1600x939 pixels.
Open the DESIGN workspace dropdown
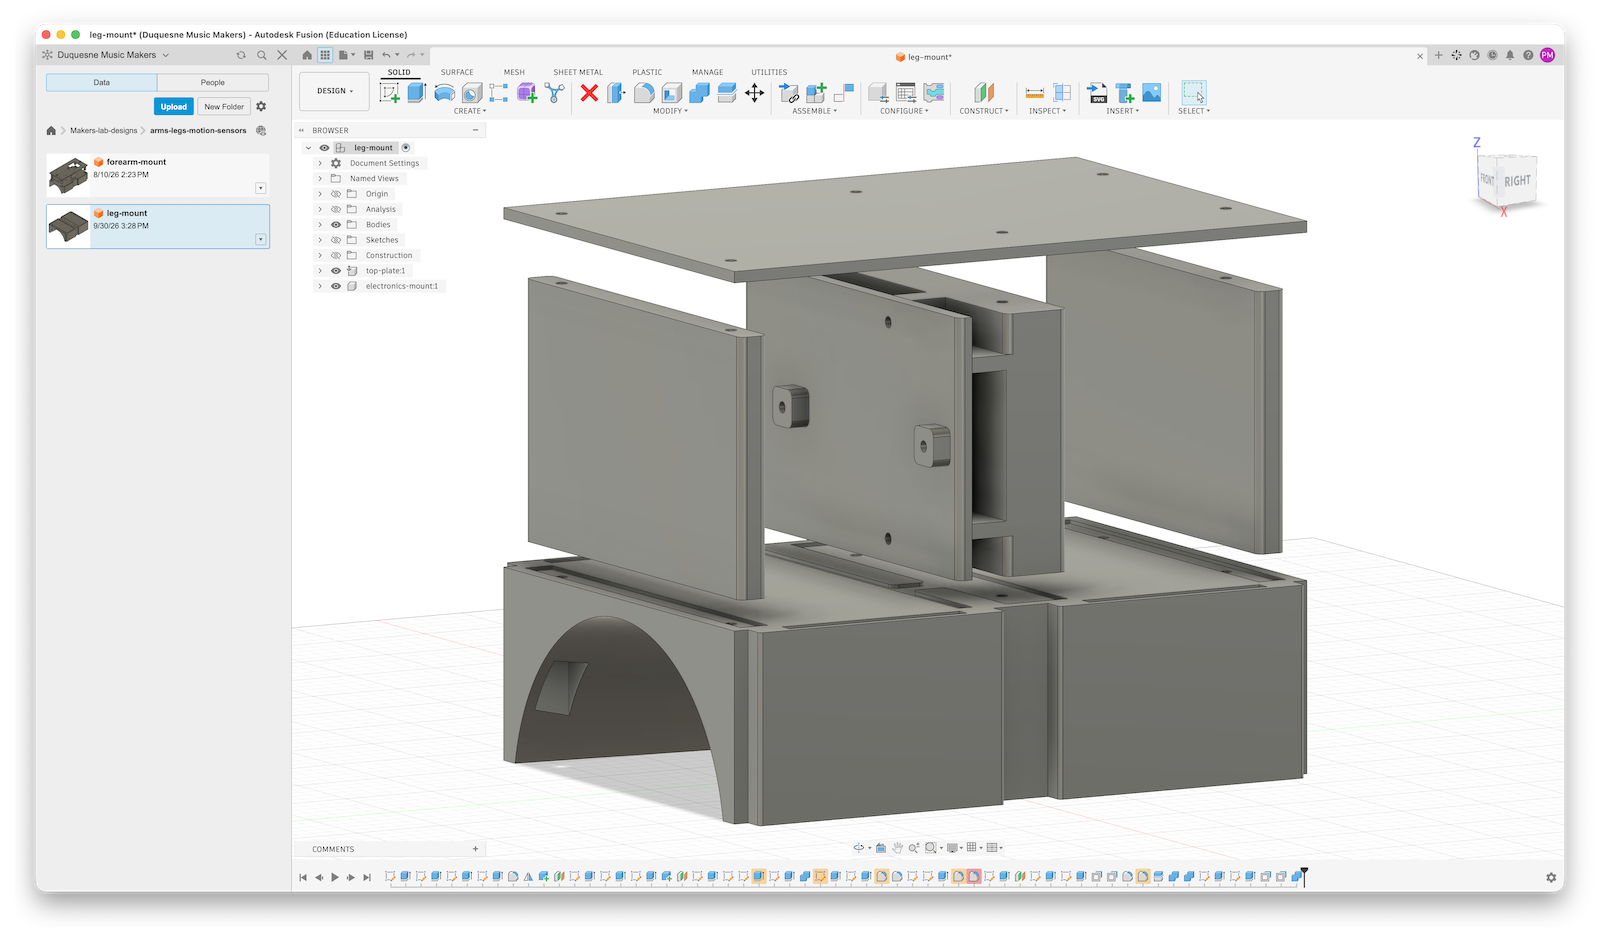pos(335,91)
